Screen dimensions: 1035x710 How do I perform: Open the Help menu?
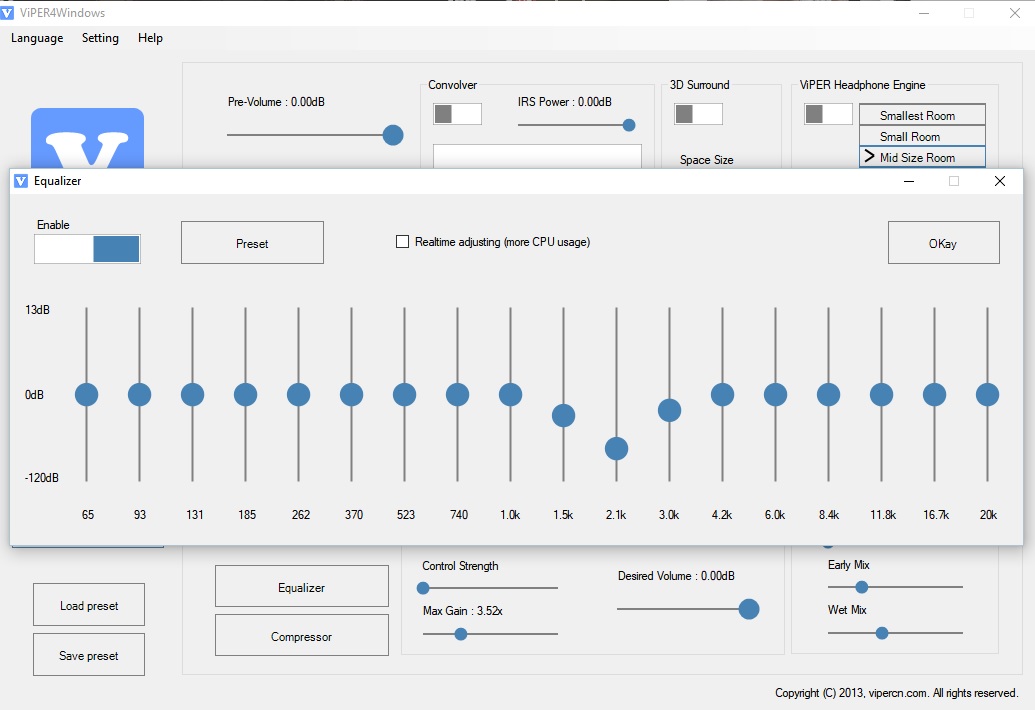(x=150, y=38)
